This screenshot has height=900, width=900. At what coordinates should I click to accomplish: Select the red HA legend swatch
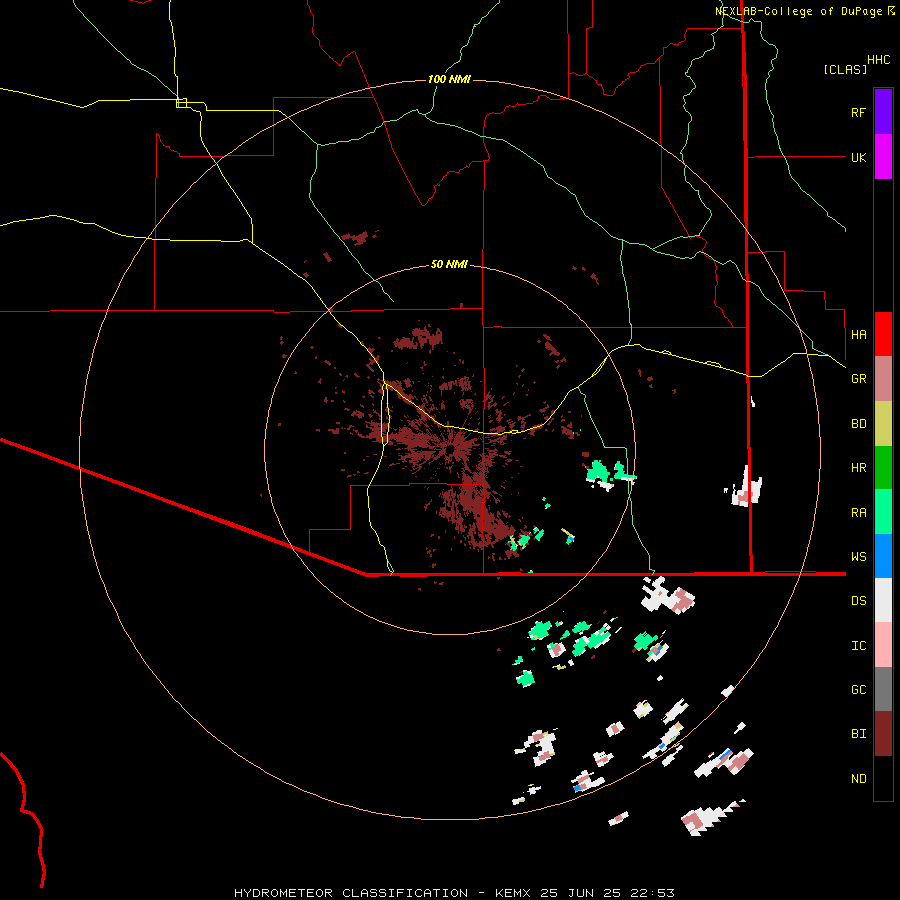tap(883, 334)
